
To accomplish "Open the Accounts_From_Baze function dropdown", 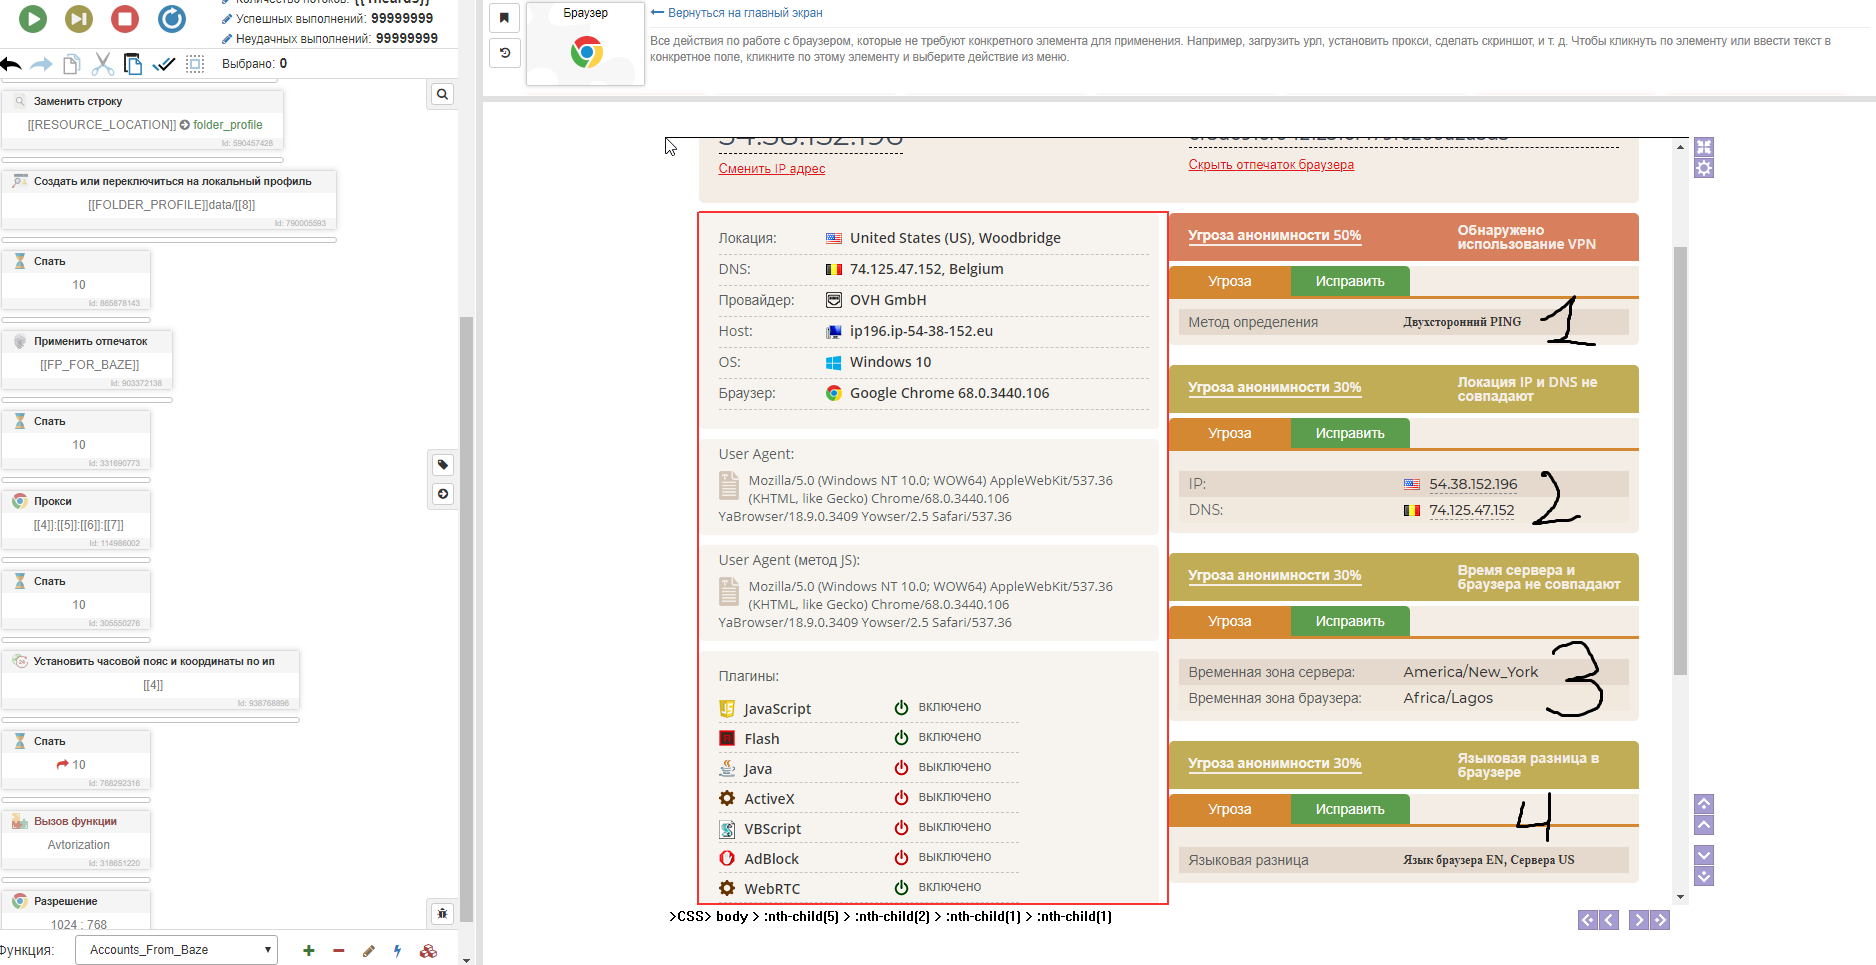I will pyautogui.click(x=176, y=950).
